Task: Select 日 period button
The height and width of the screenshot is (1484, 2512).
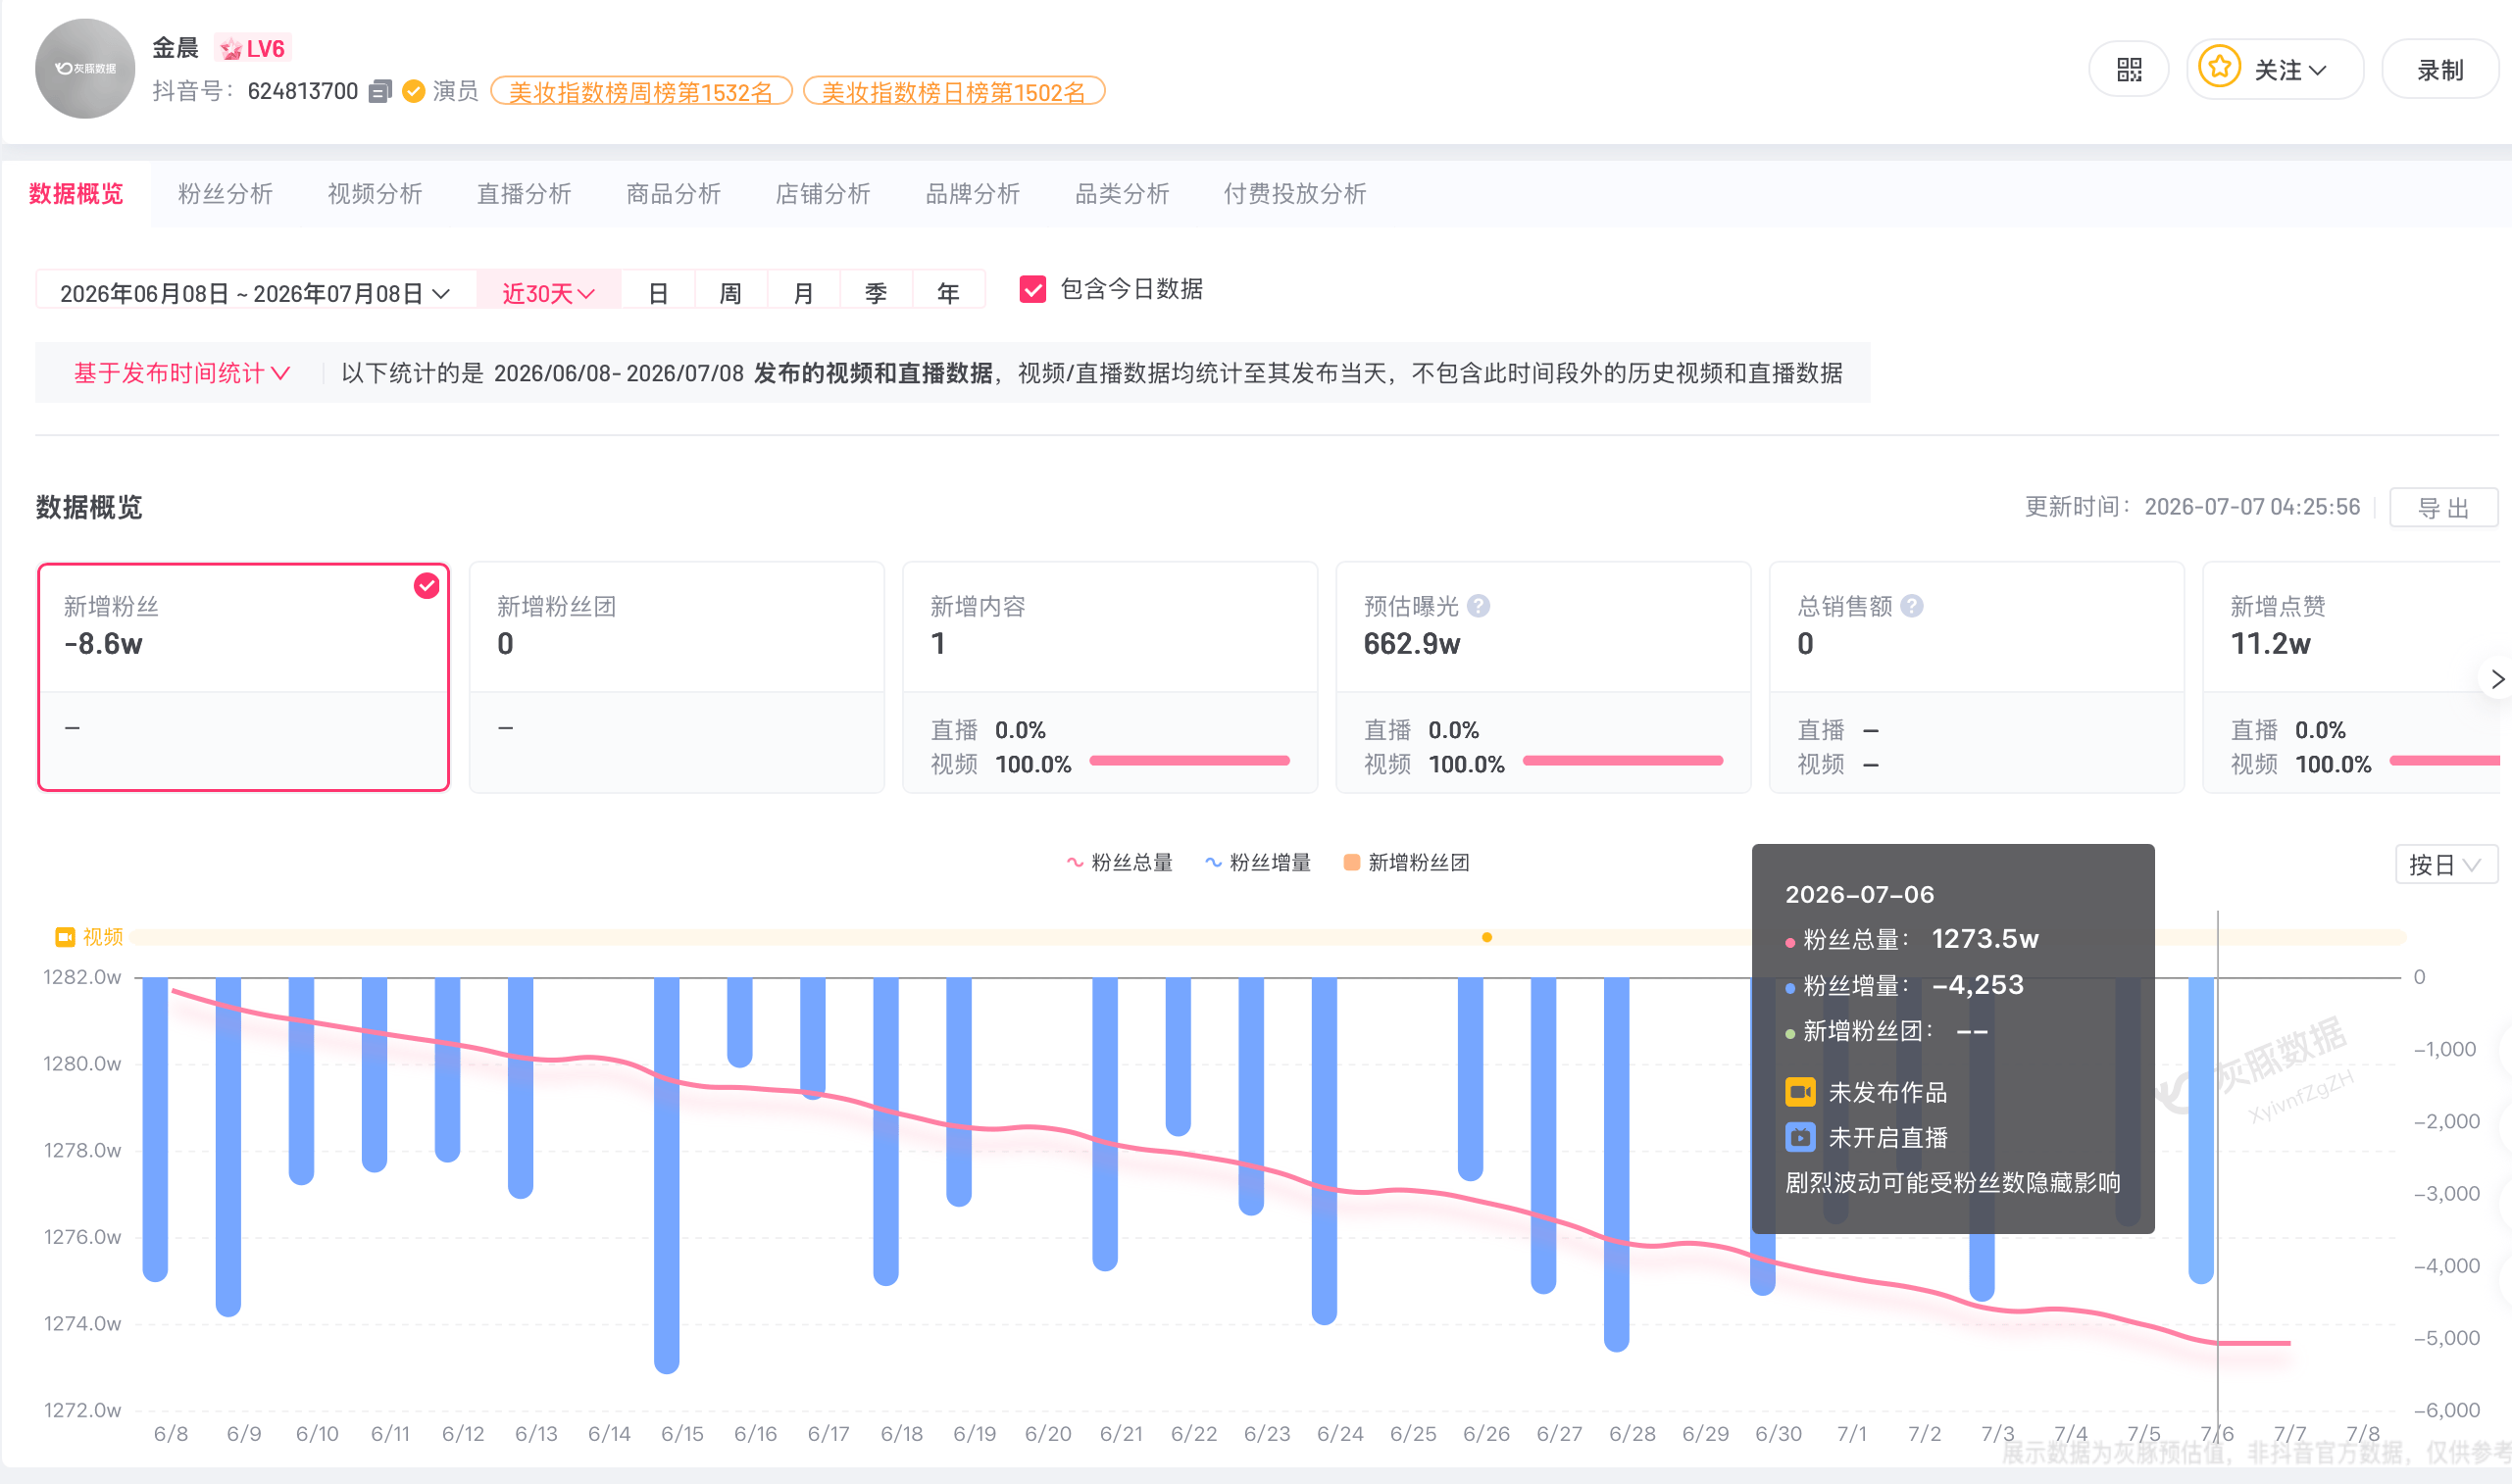Action: tap(657, 293)
